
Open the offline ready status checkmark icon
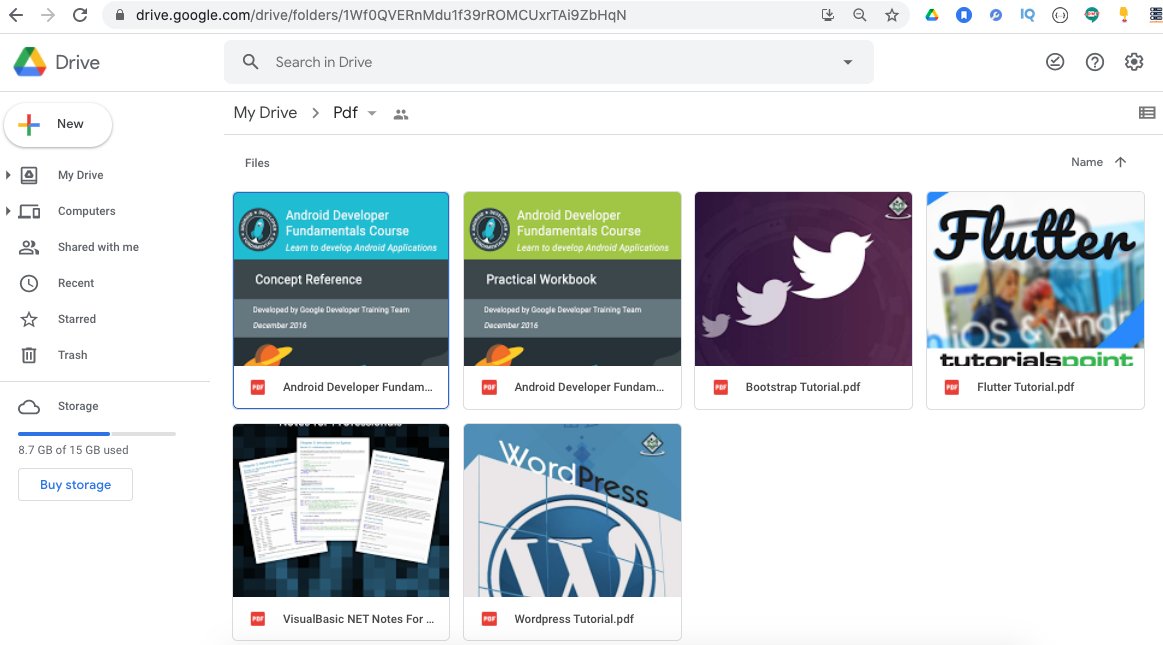1055,62
